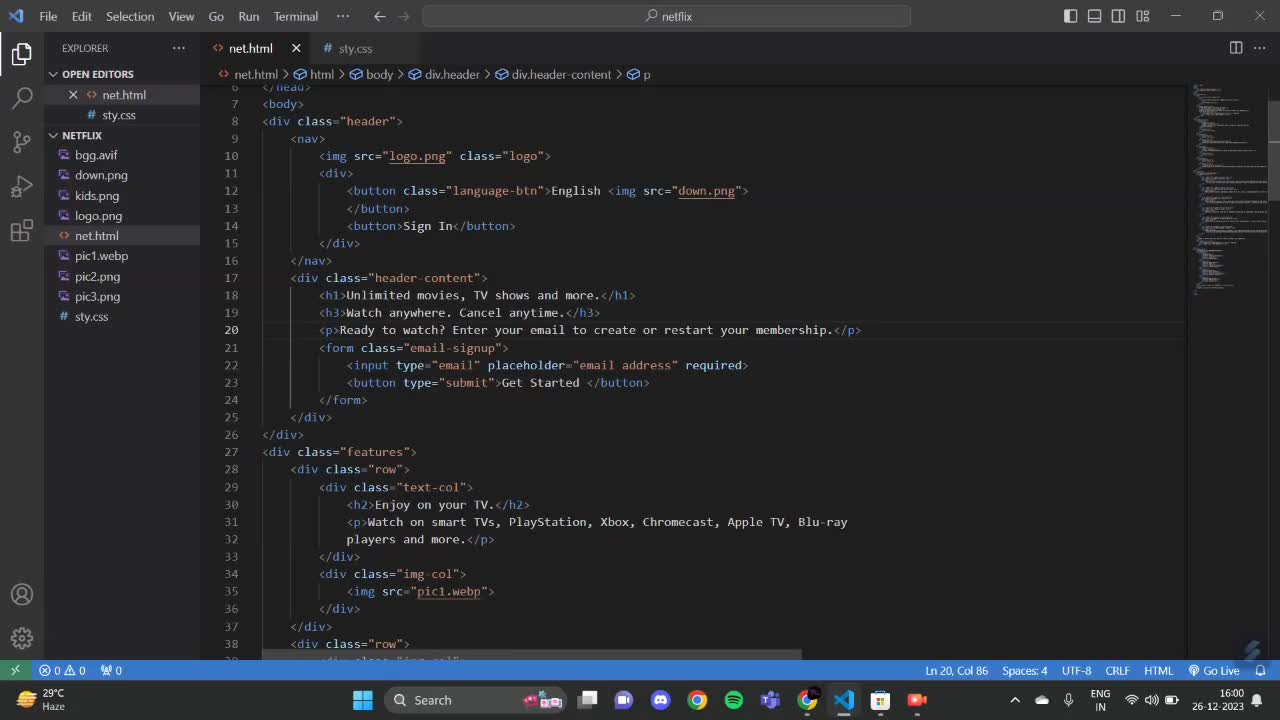Open bgg.avif in the explorer
Screen dimensions: 1280x720
click(x=96, y=155)
